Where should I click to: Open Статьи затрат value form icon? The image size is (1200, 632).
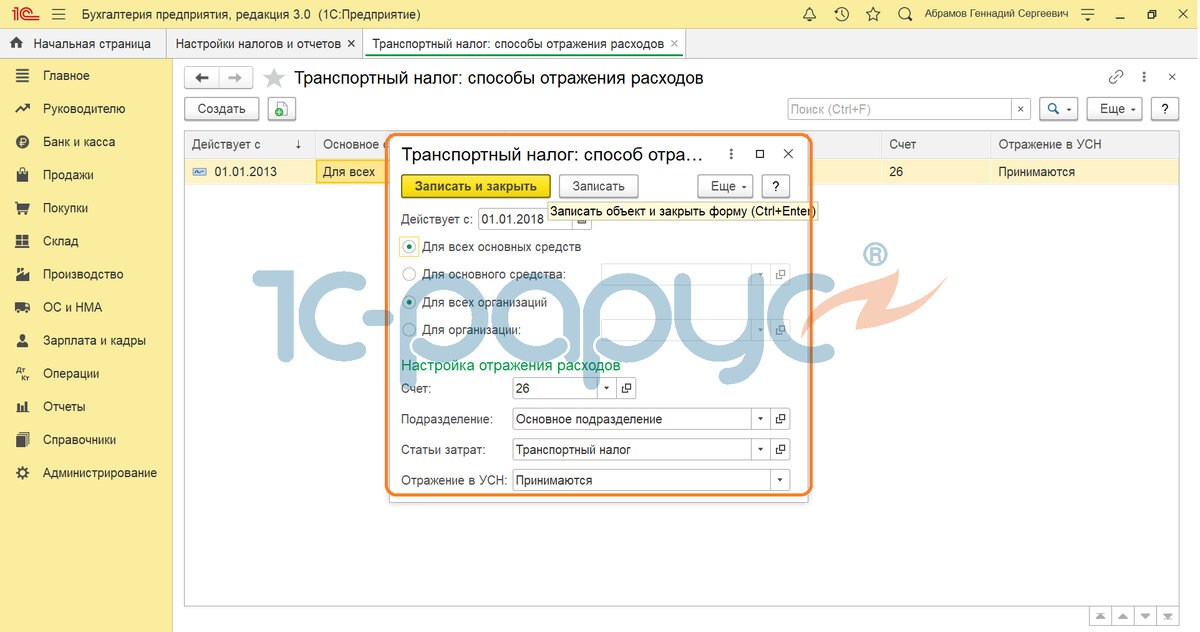tap(782, 449)
